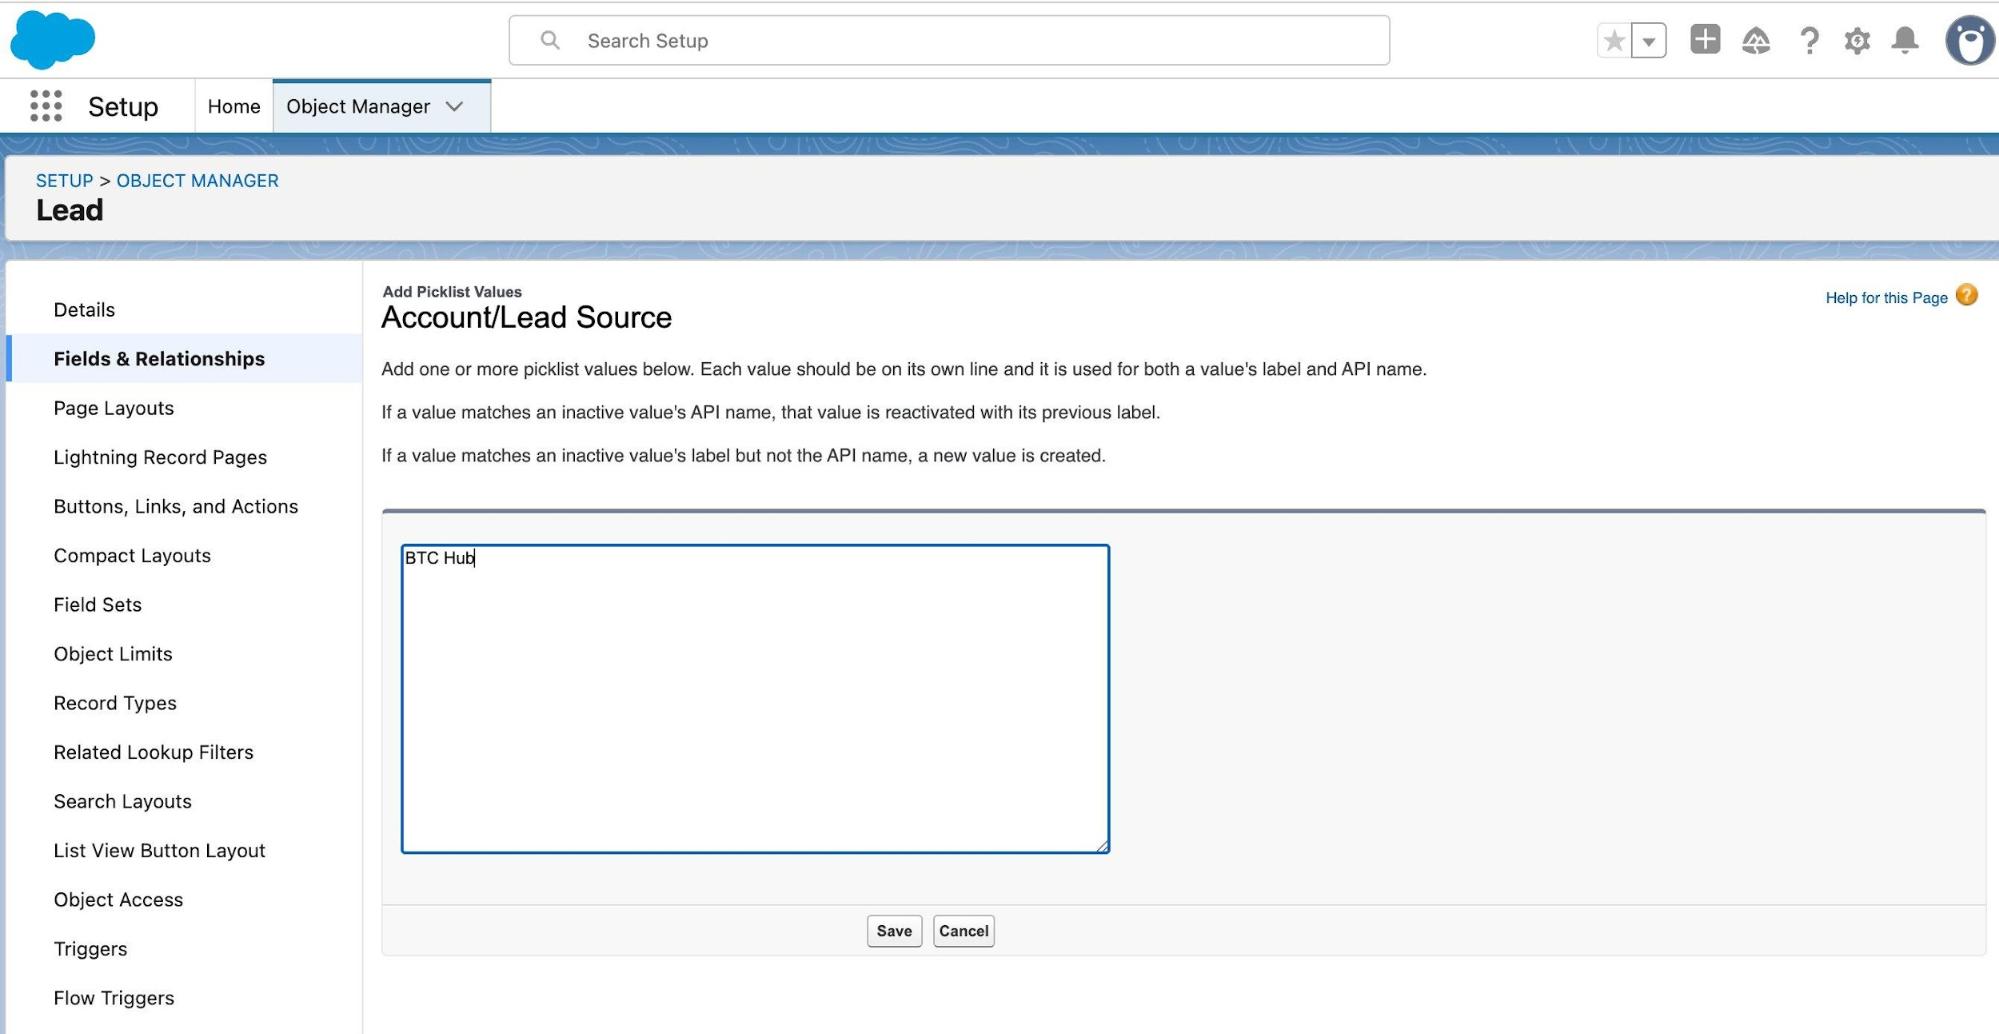Open the App Launcher grid icon

click(46, 106)
